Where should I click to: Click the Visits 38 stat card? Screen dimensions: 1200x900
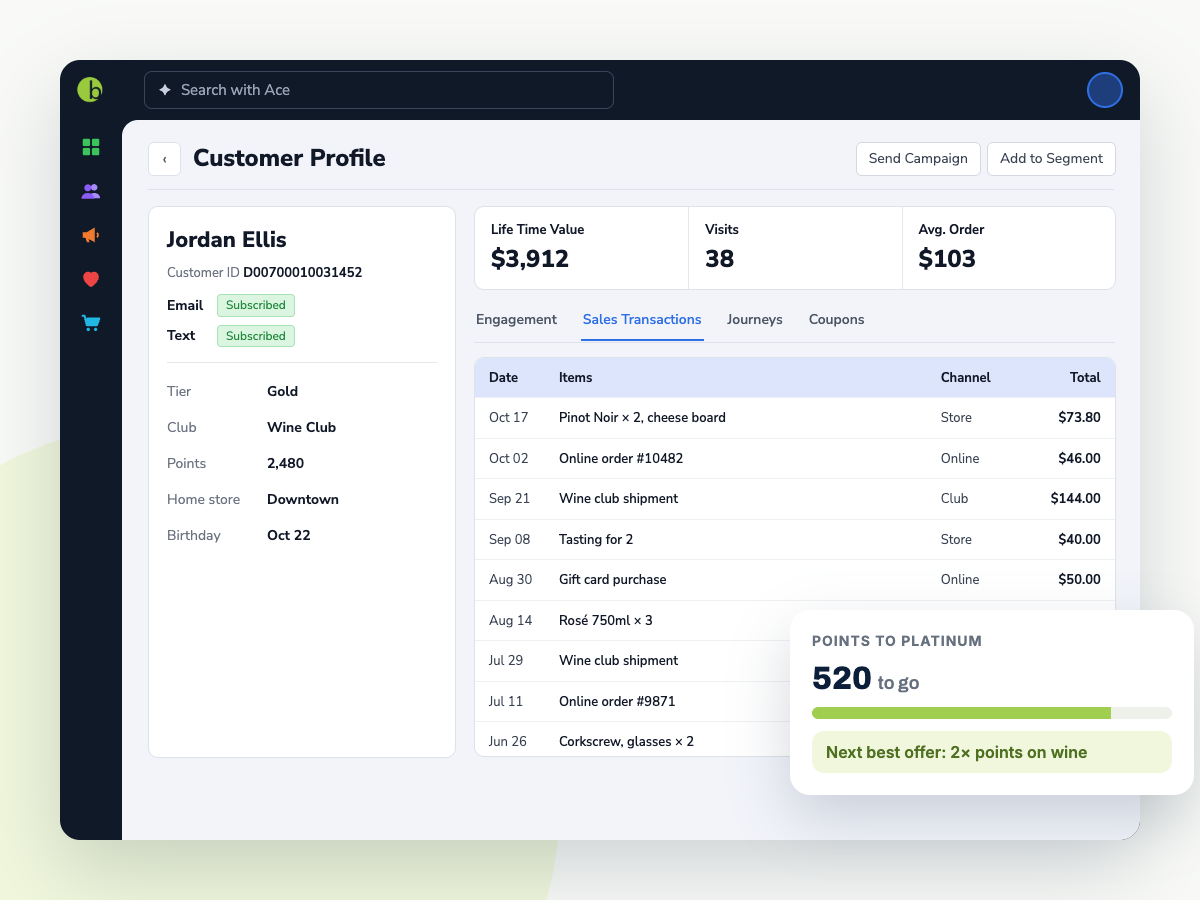796,248
